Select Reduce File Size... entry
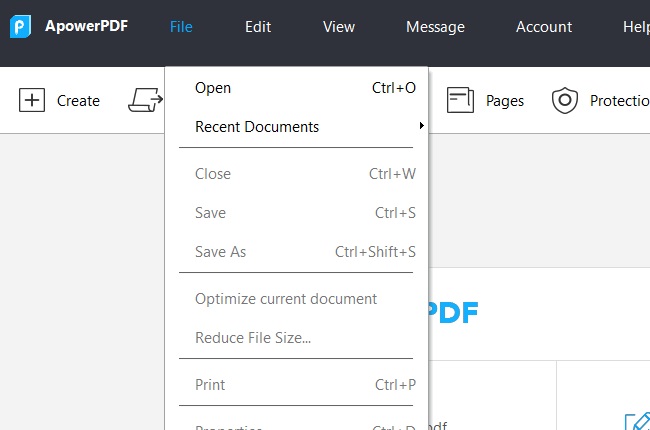The height and width of the screenshot is (430, 650). (253, 338)
